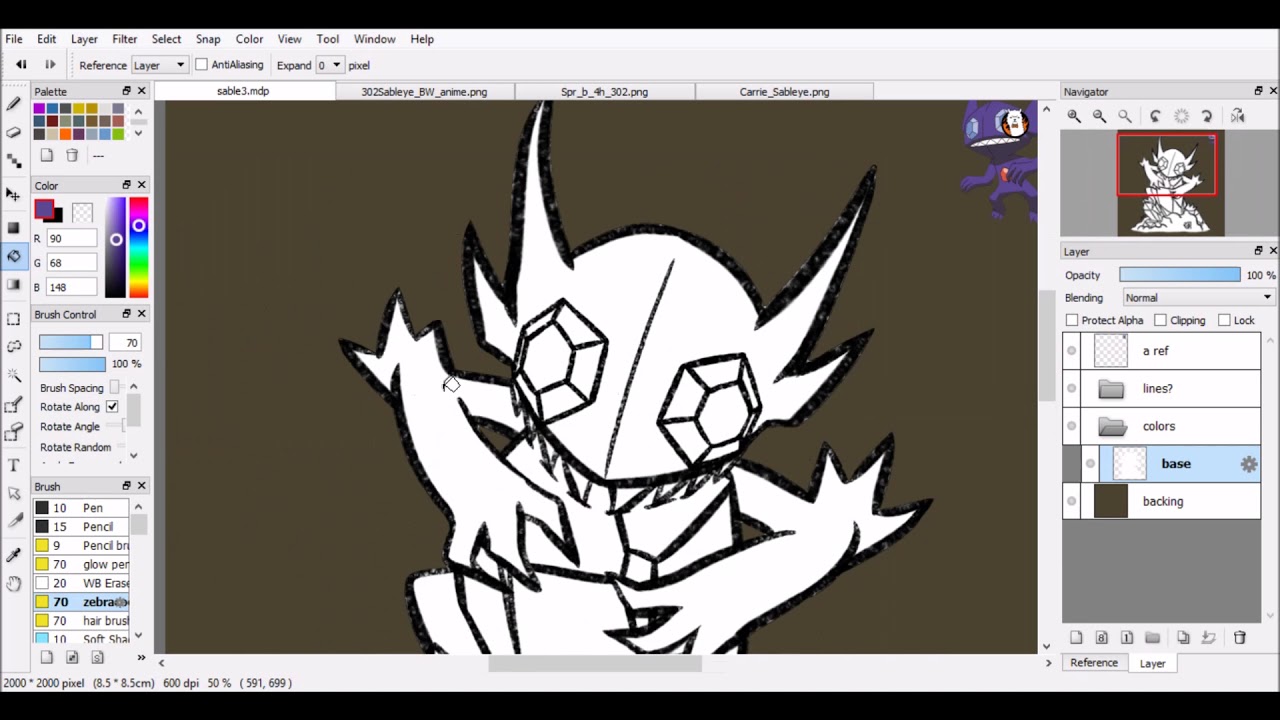Select the Move tool
The width and height of the screenshot is (1280, 720).
14,194
